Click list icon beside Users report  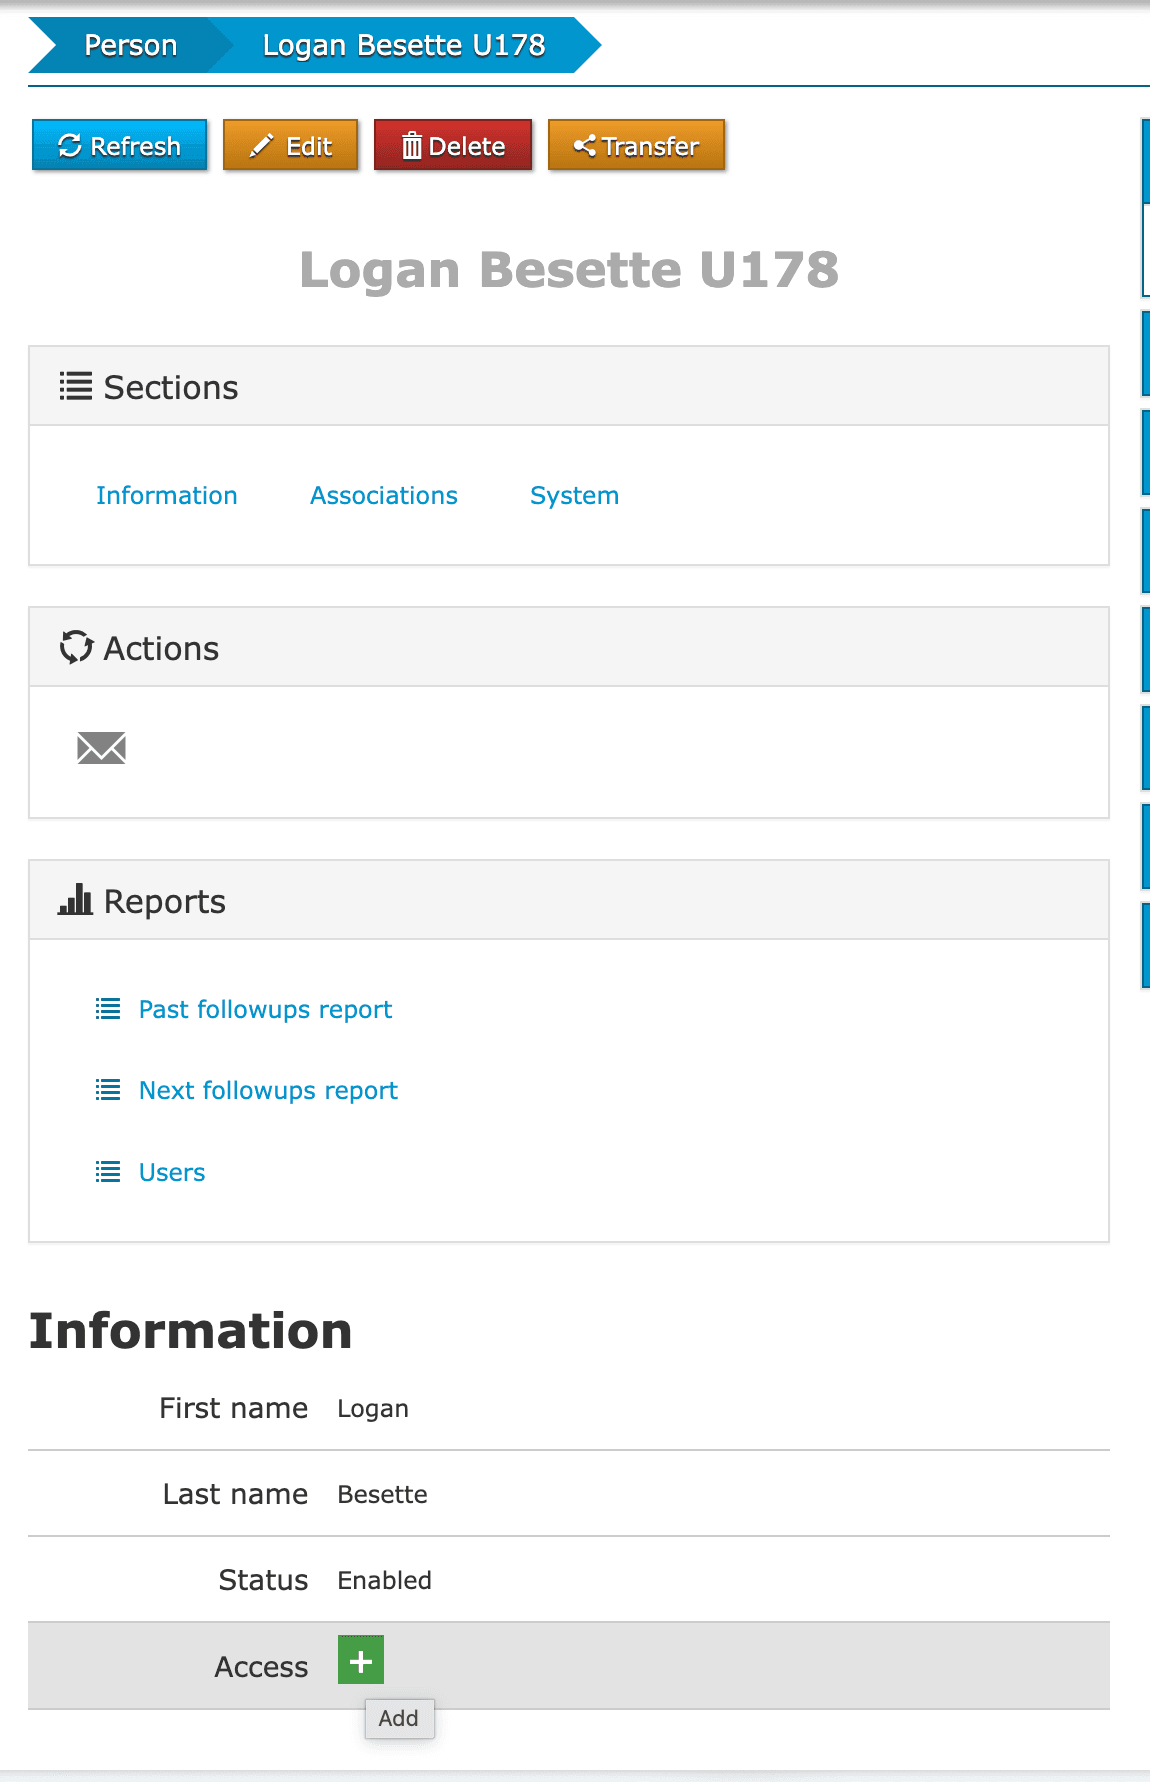[108, 1172]
